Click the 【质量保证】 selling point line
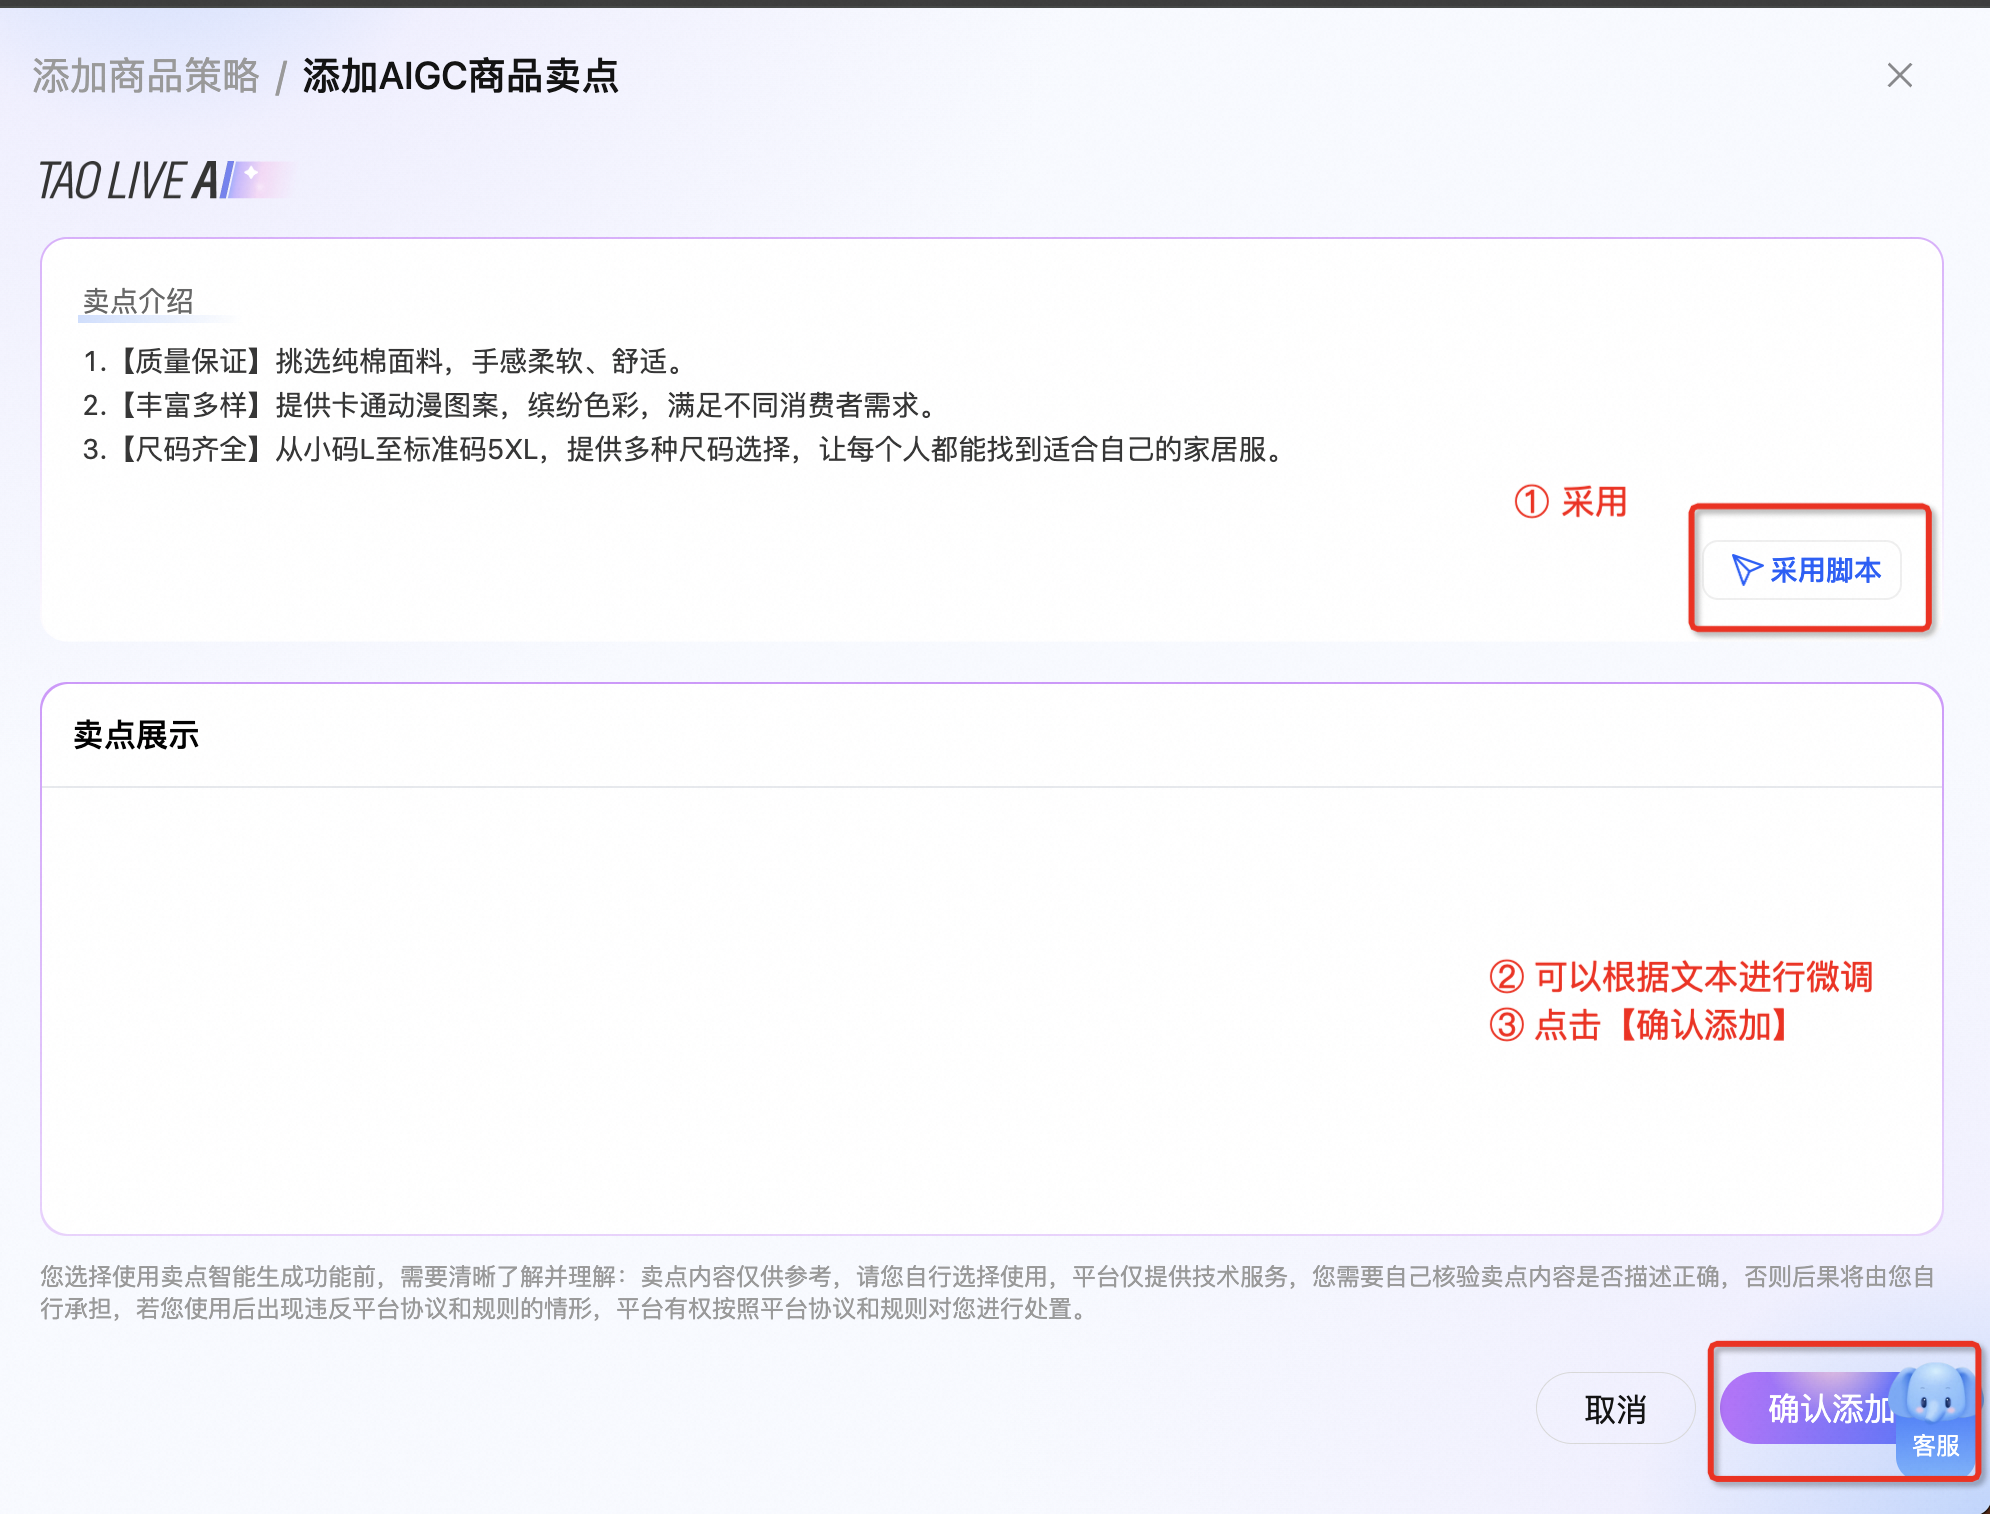1990x1514 pixels. [x=384, y=361]
